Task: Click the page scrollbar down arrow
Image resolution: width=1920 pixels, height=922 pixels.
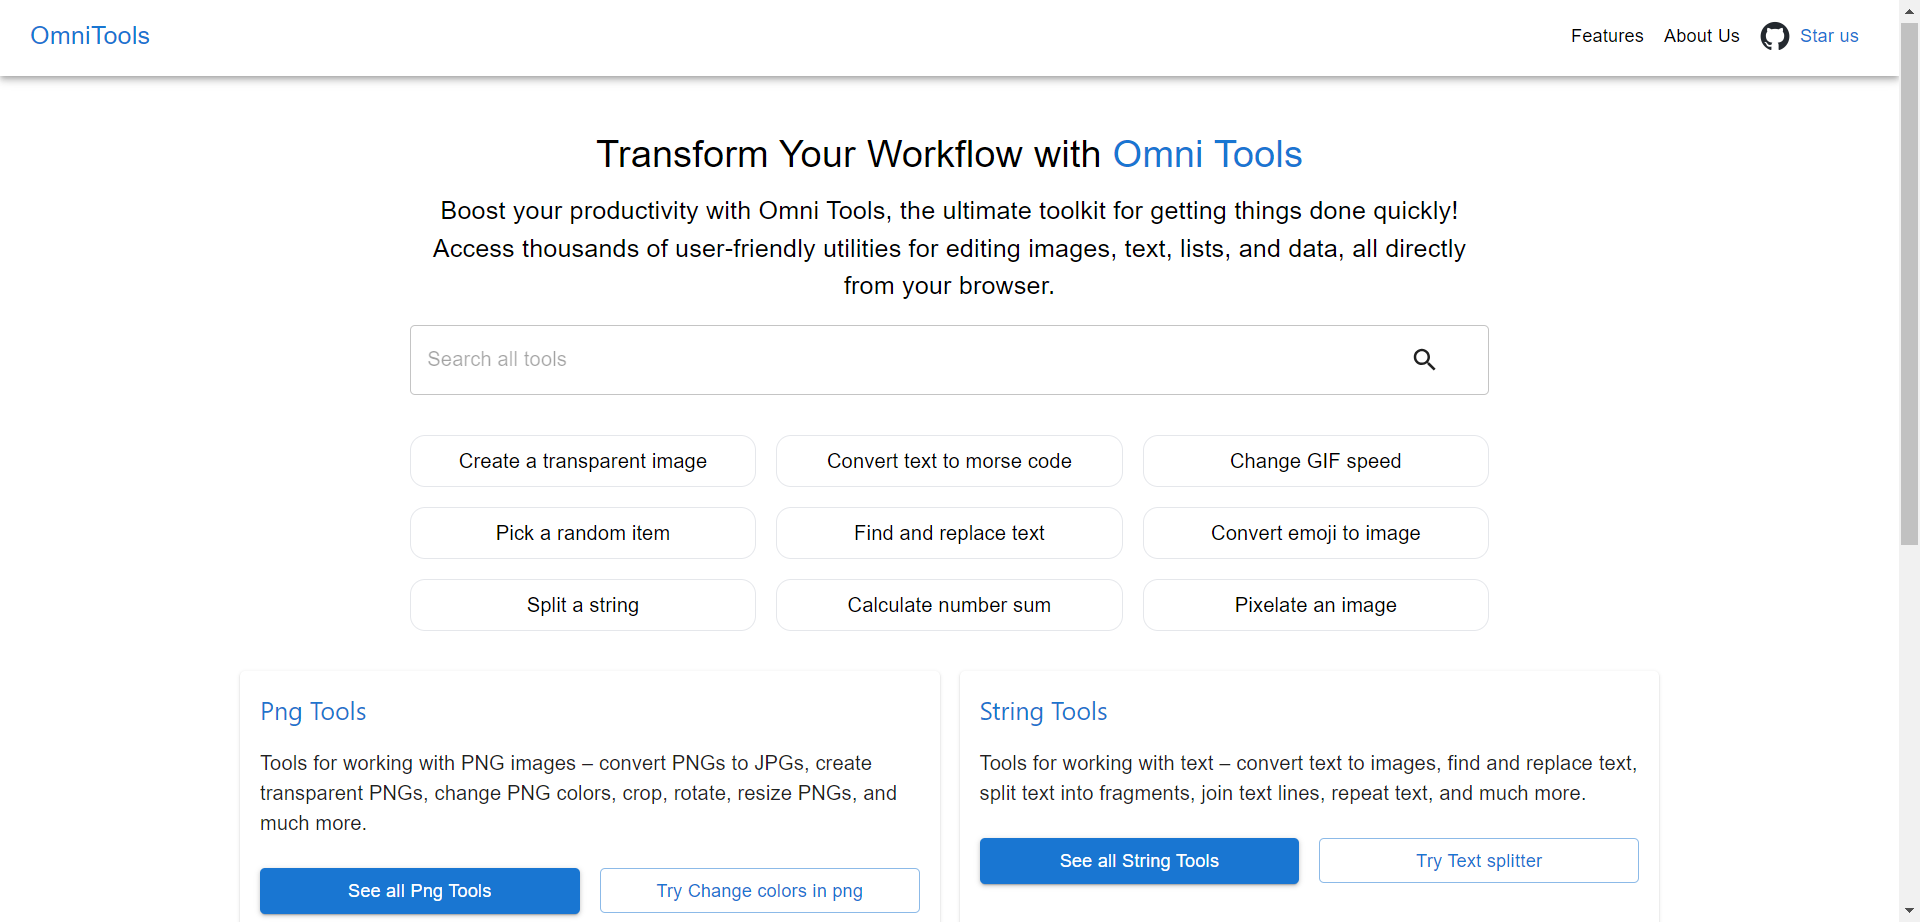Action: (1909, 911)
